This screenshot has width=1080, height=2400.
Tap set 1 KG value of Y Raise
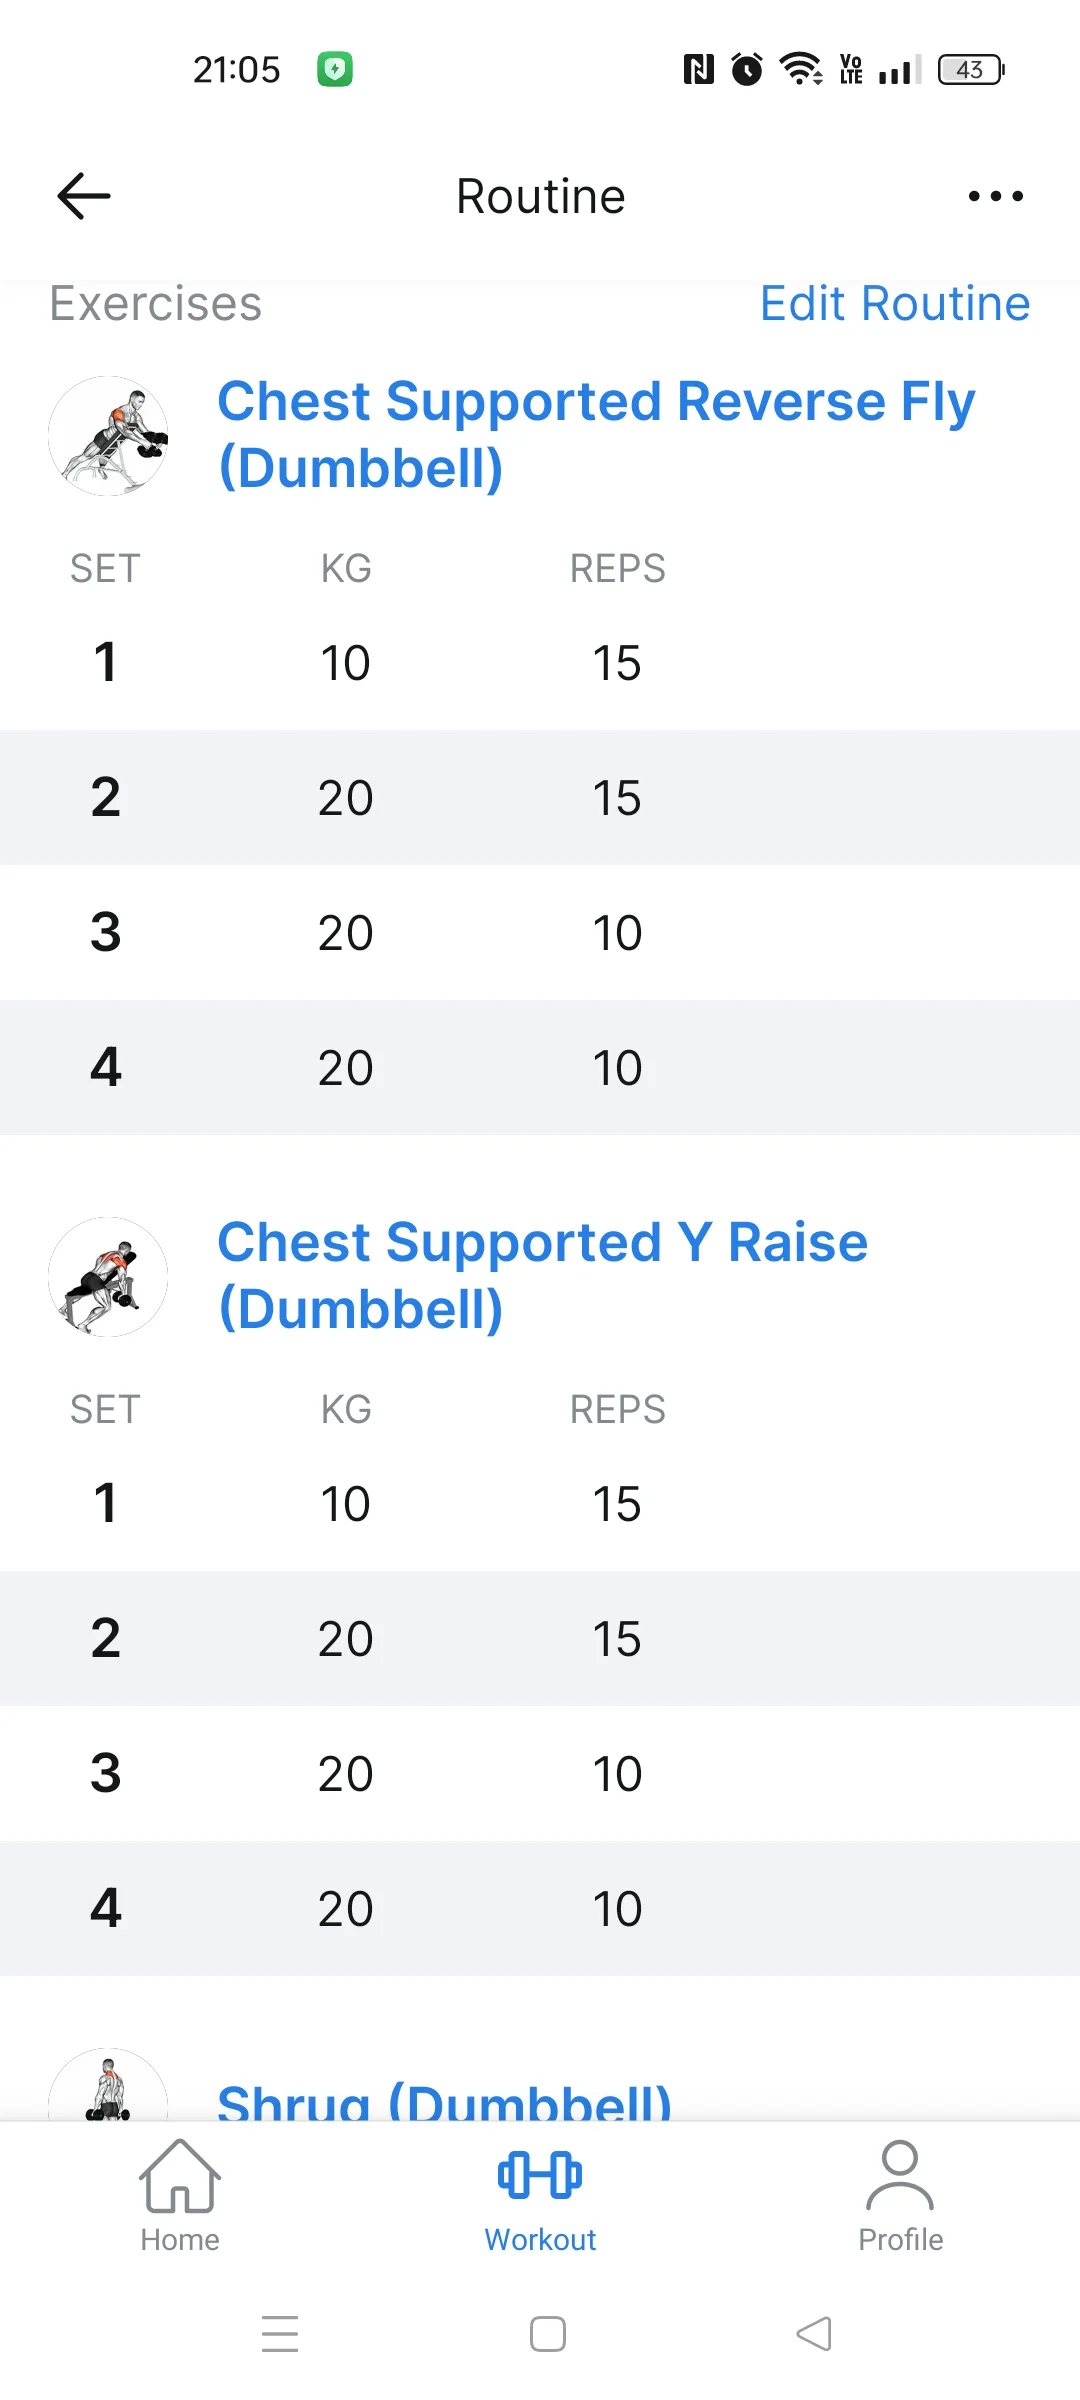click(345, 1504)
